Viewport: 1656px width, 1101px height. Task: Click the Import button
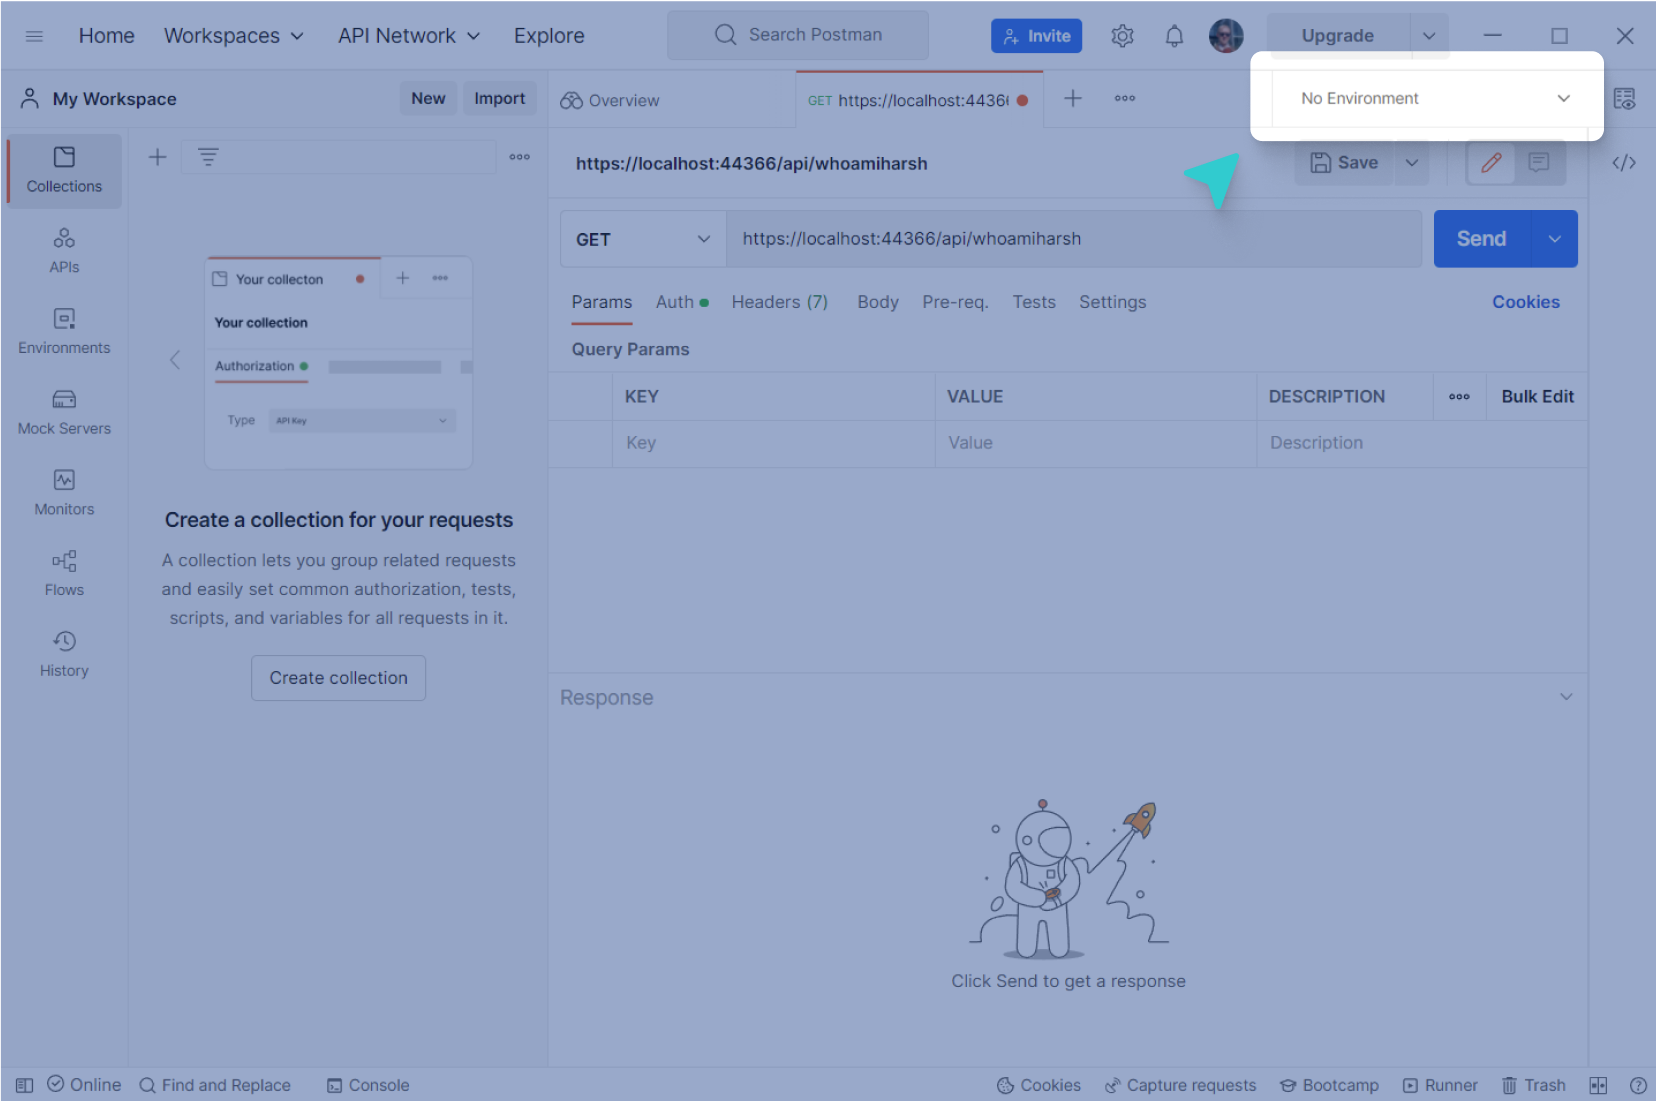click(499, 98)
